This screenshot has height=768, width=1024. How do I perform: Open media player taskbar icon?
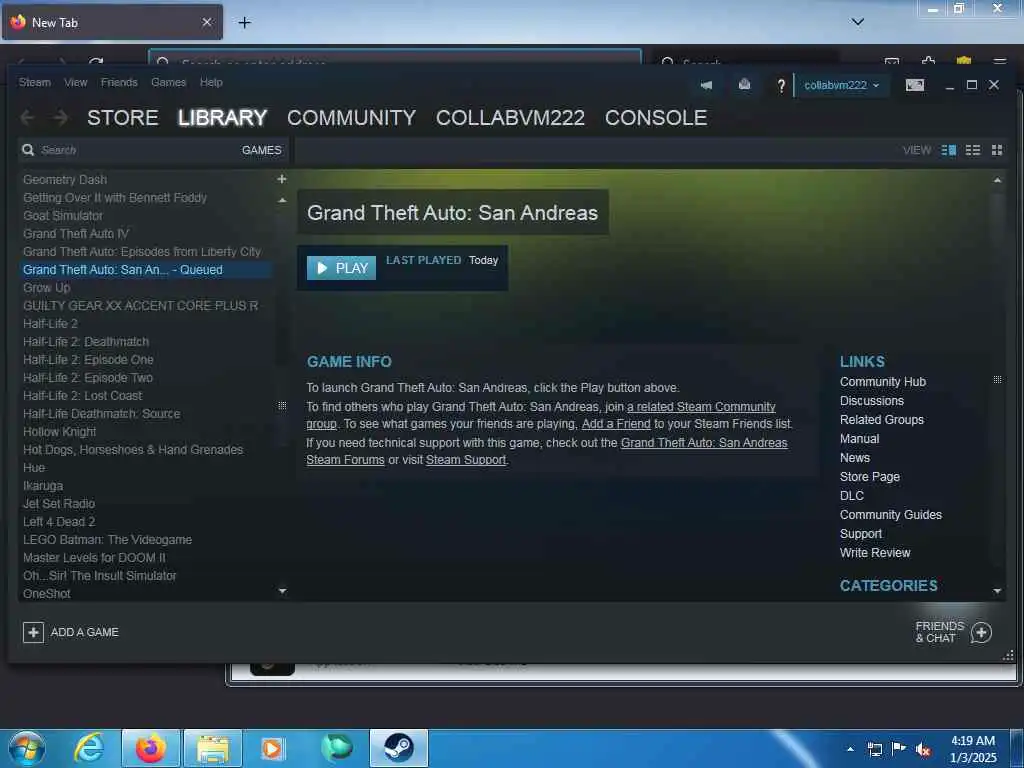pyautogui.click(x=272, y=748)
